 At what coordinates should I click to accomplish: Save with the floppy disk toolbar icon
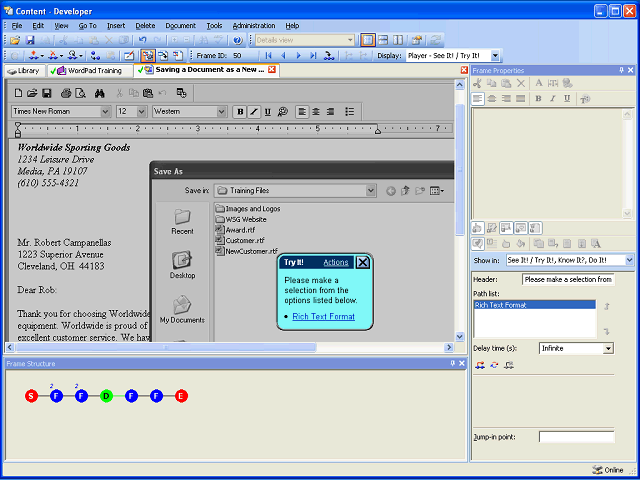point(30,40)
